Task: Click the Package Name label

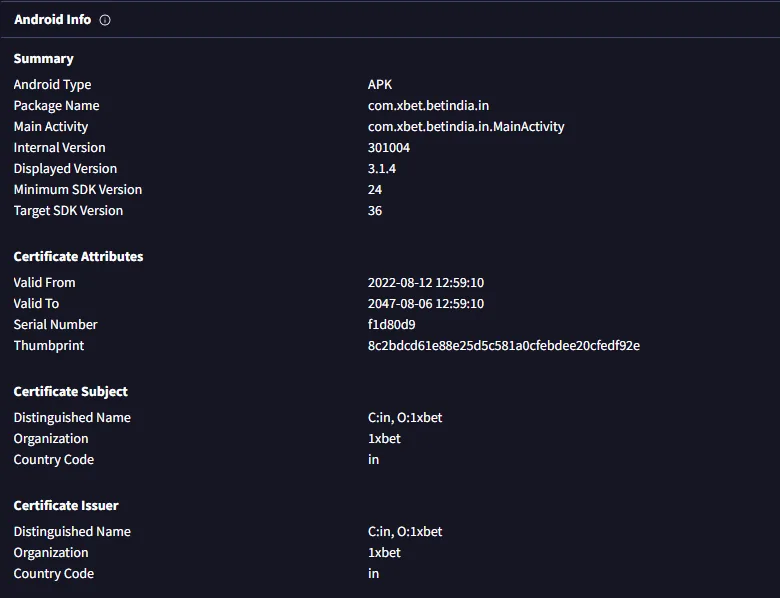Action: point(56,105)
